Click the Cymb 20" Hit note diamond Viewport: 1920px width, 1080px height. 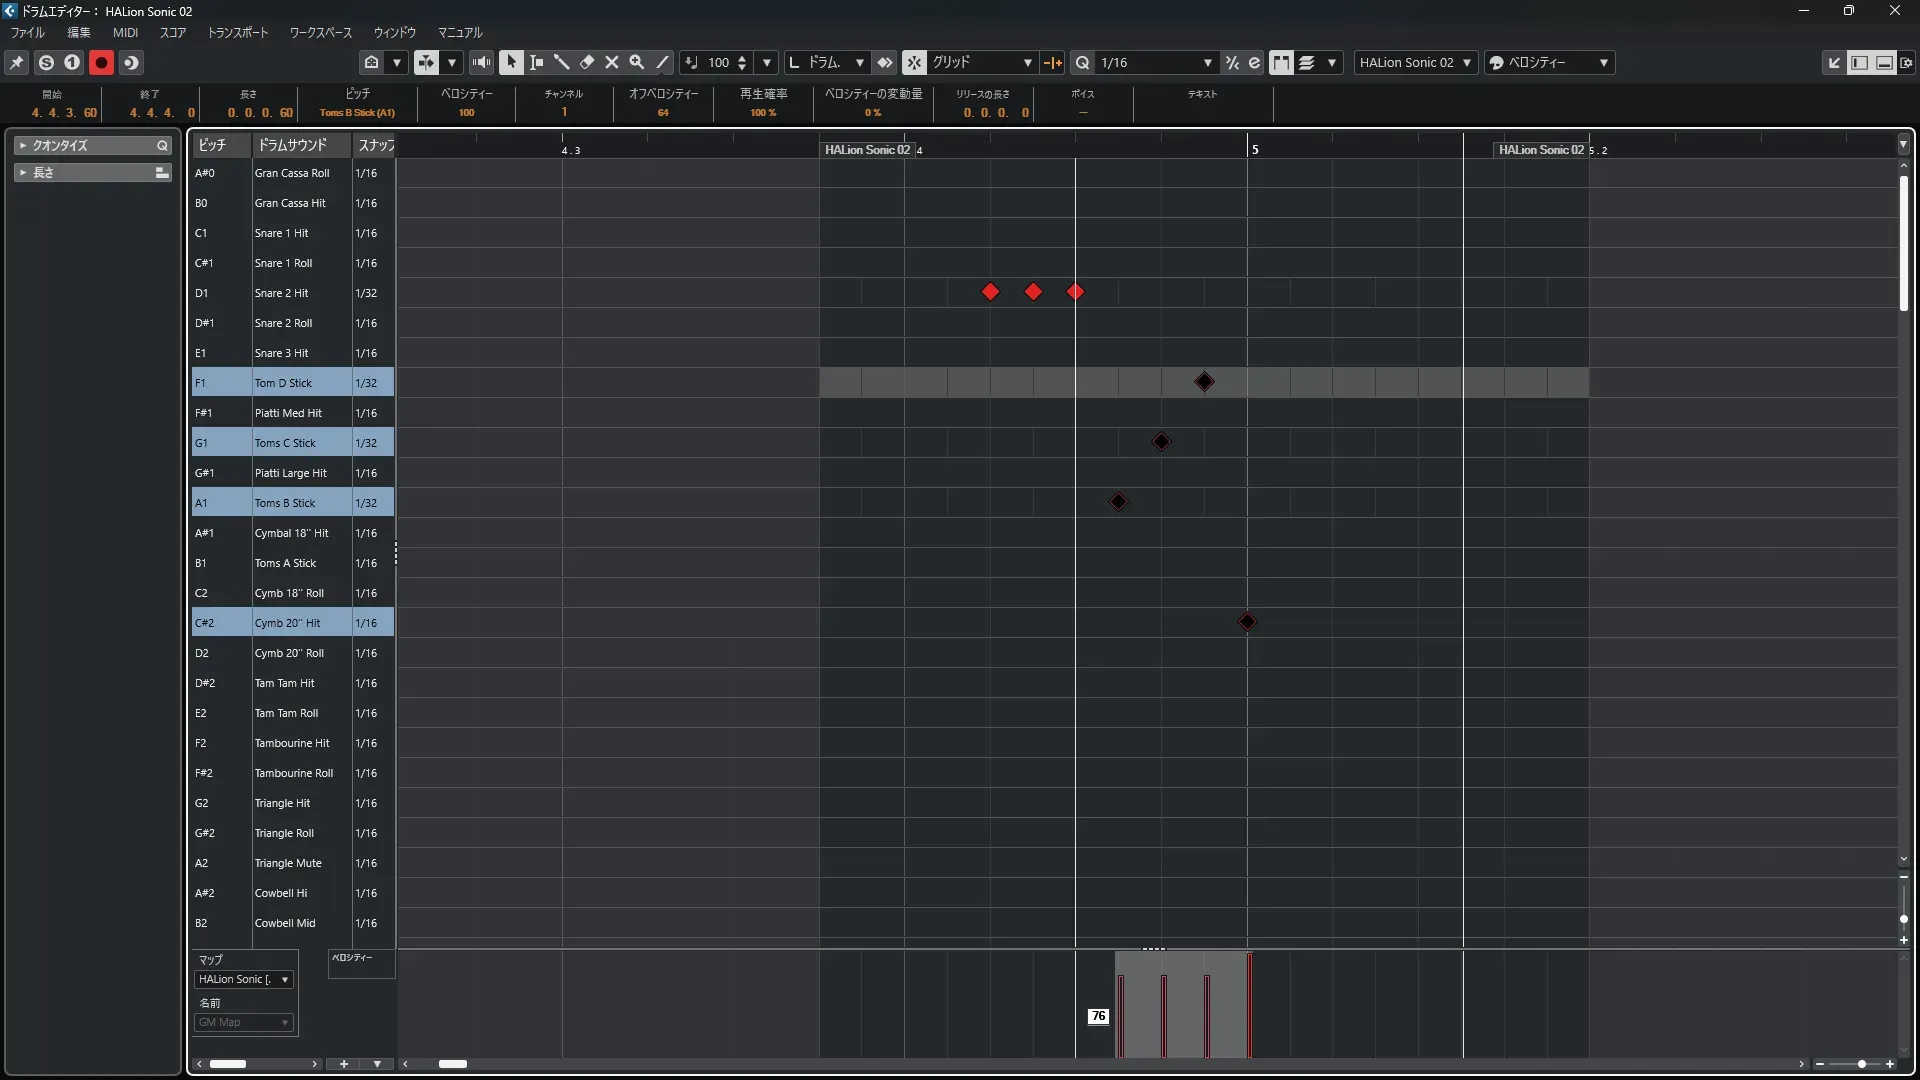coord(1247,622)
